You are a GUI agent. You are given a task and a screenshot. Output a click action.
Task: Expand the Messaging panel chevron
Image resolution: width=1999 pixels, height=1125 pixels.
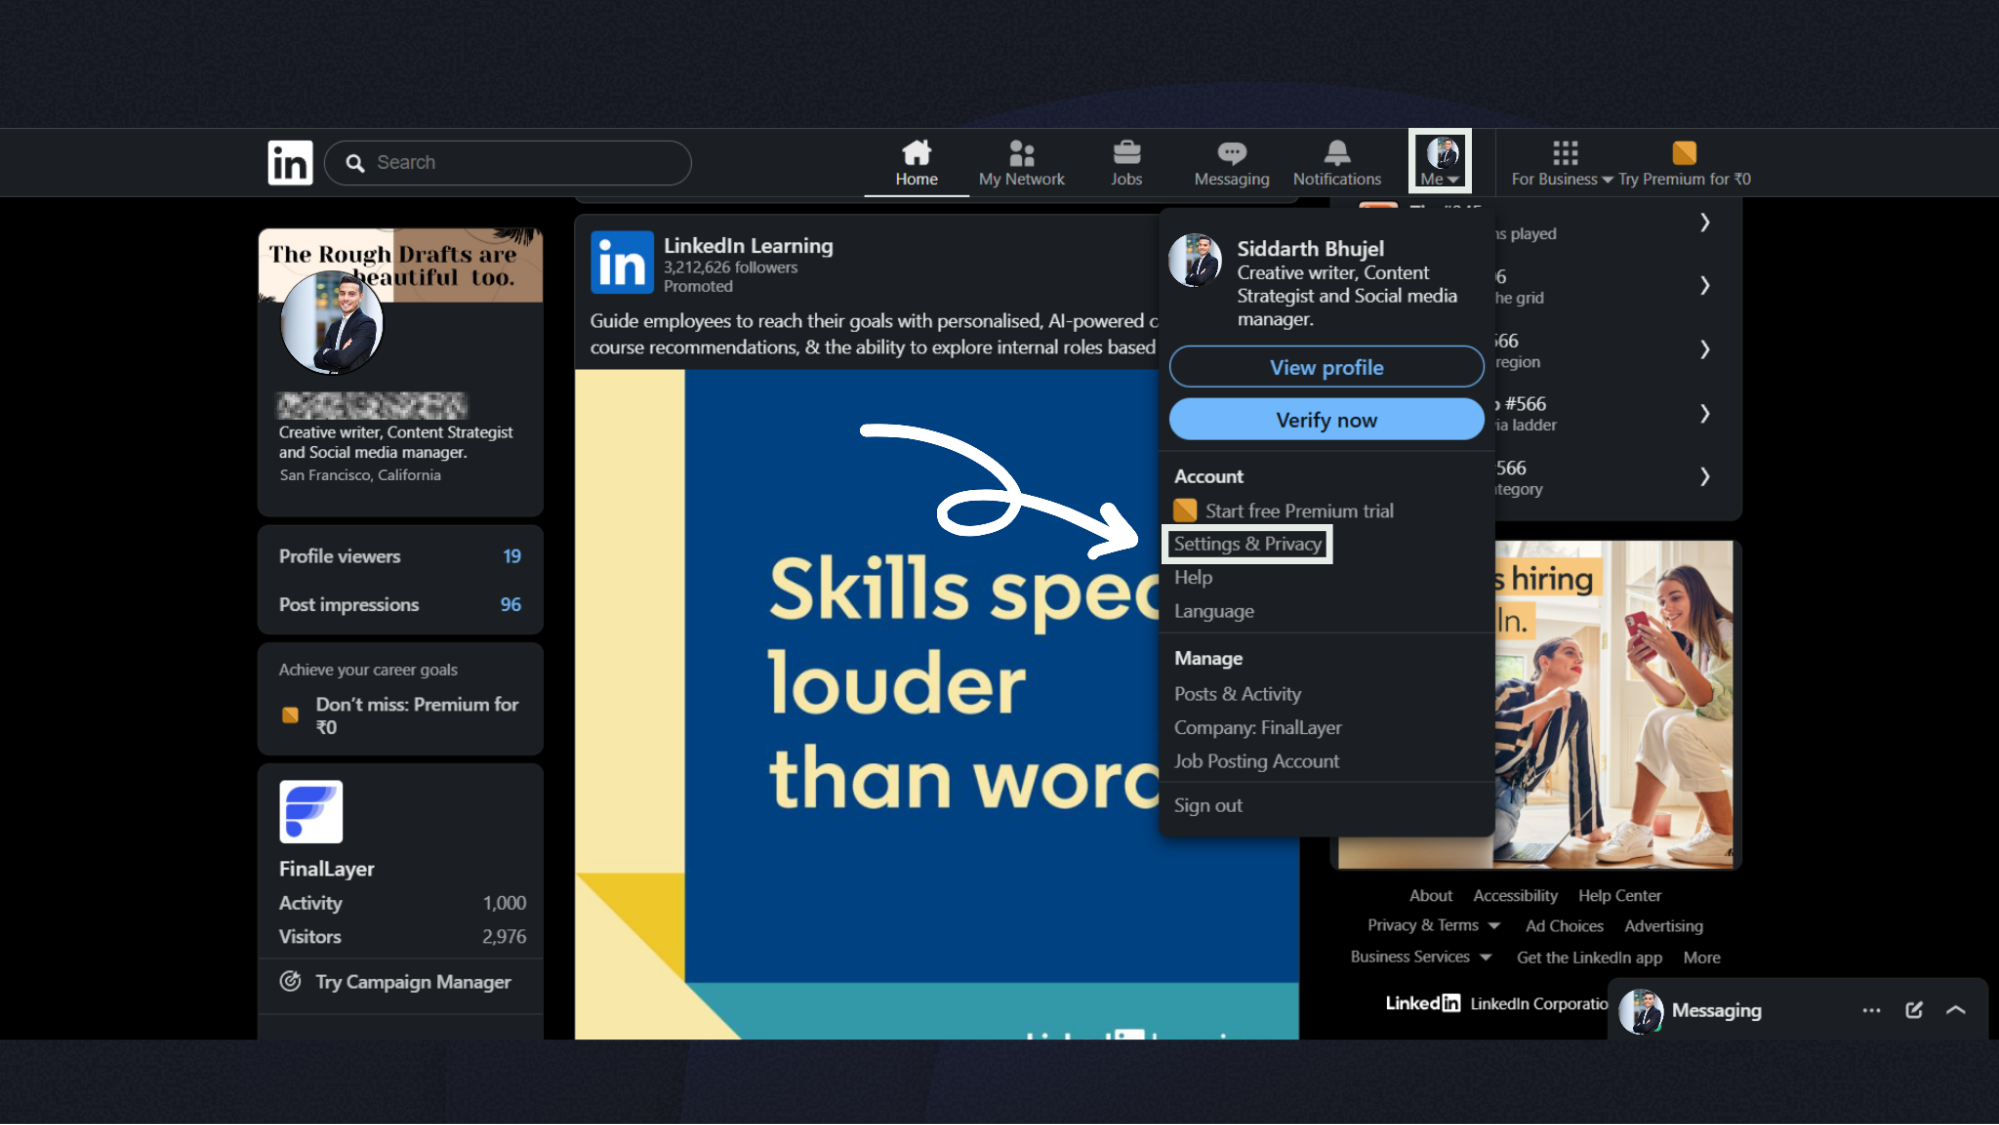[1956, 1010]
